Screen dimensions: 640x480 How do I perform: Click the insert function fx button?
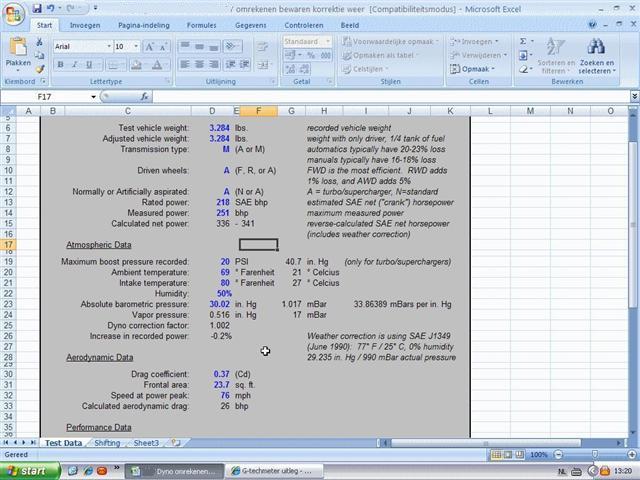144,97
